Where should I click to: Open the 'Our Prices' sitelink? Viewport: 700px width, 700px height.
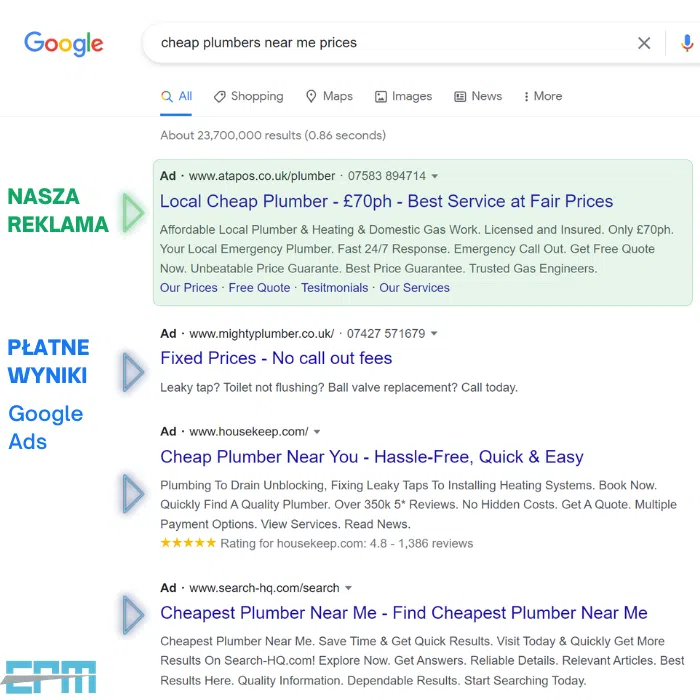click(x=189, y=288)
